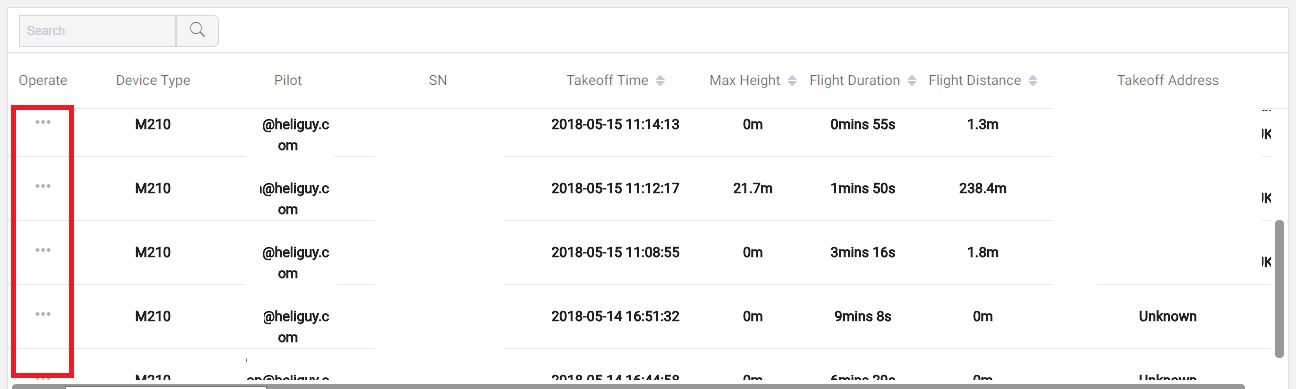Sort flights by Flight Distance arrows

point(1033,80)
